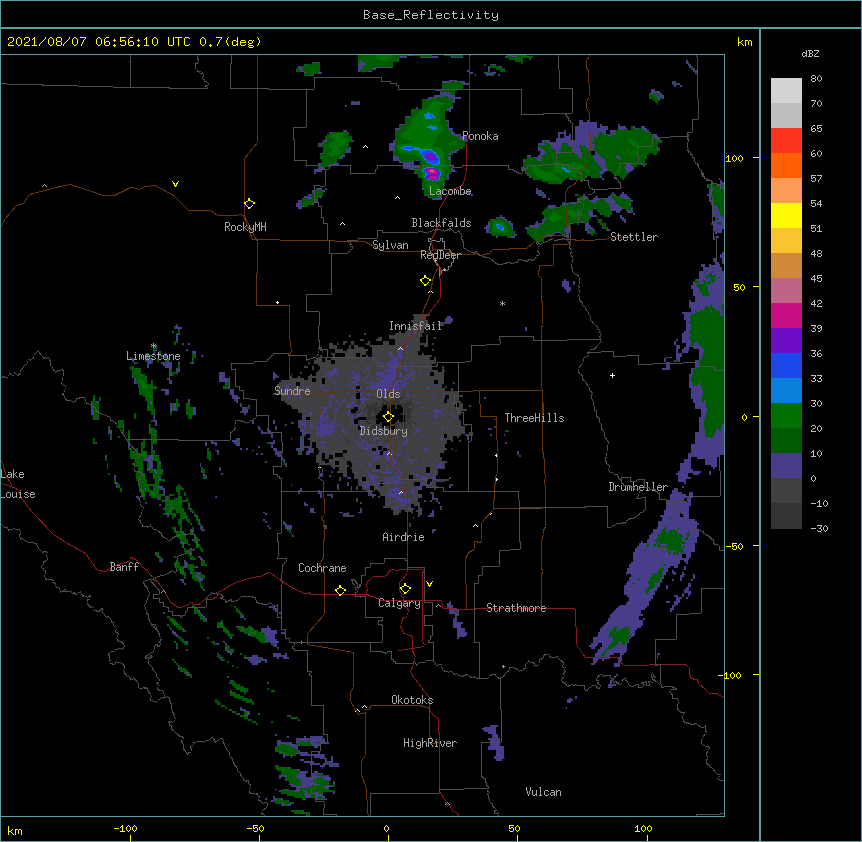This screenshot has width=862, height=842.
Task: Click the magenta swatch in reflectivity legend
Action: click(786, 315)
